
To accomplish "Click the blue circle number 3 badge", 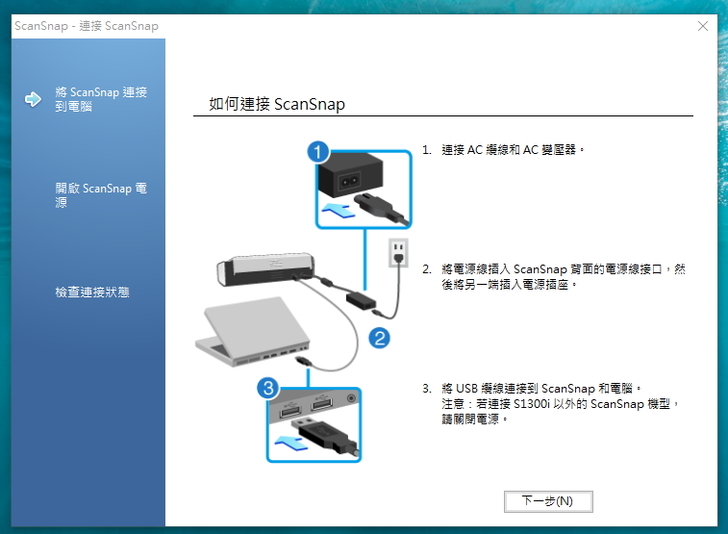I will point(268,388).
